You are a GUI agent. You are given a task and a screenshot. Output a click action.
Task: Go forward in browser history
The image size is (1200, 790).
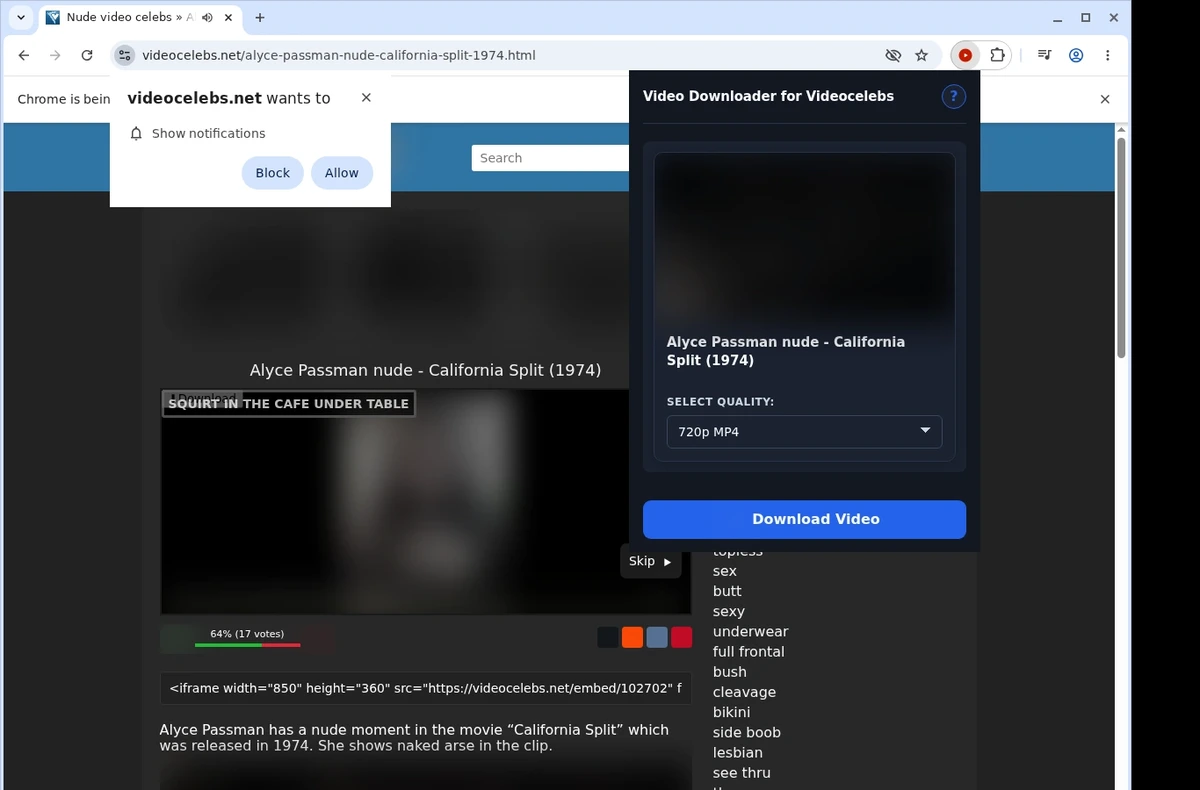pyautogui.click(x=55, y=55)
